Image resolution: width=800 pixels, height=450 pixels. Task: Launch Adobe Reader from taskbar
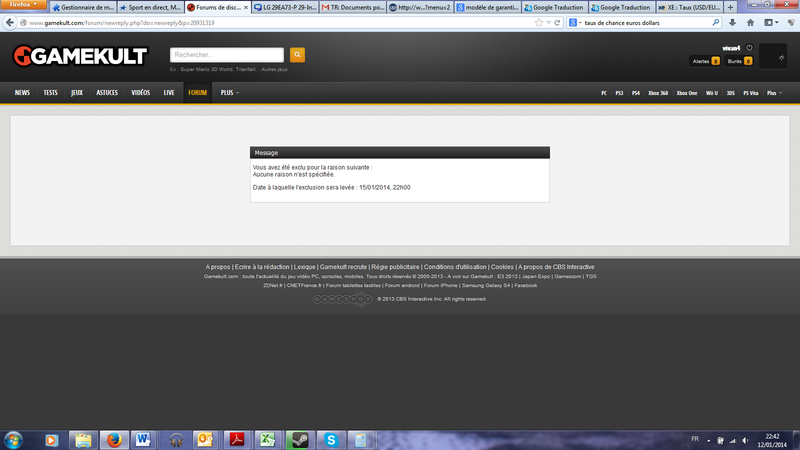238,439
